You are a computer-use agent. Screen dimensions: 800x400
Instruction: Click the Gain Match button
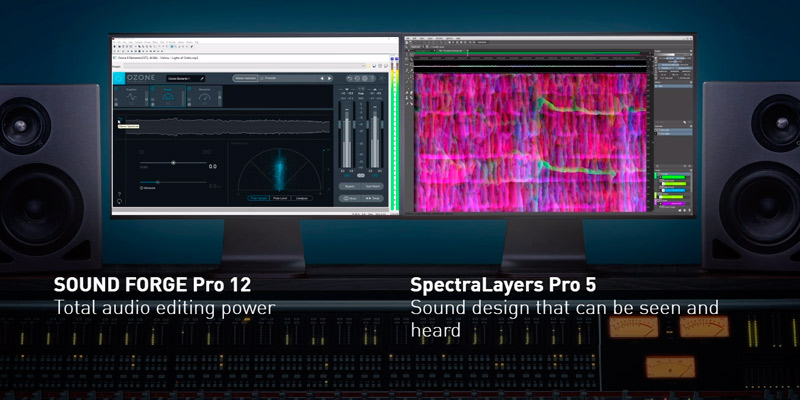point(372,187)
